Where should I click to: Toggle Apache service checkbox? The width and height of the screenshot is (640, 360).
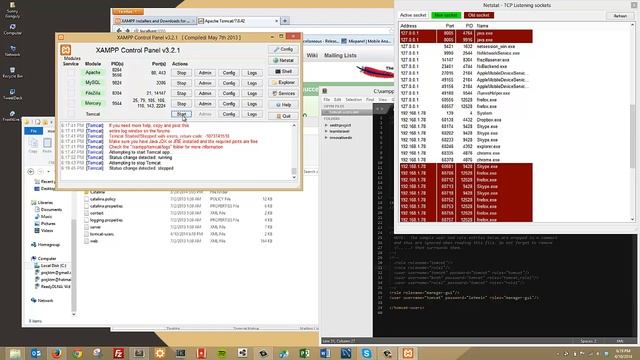[71, 73]
